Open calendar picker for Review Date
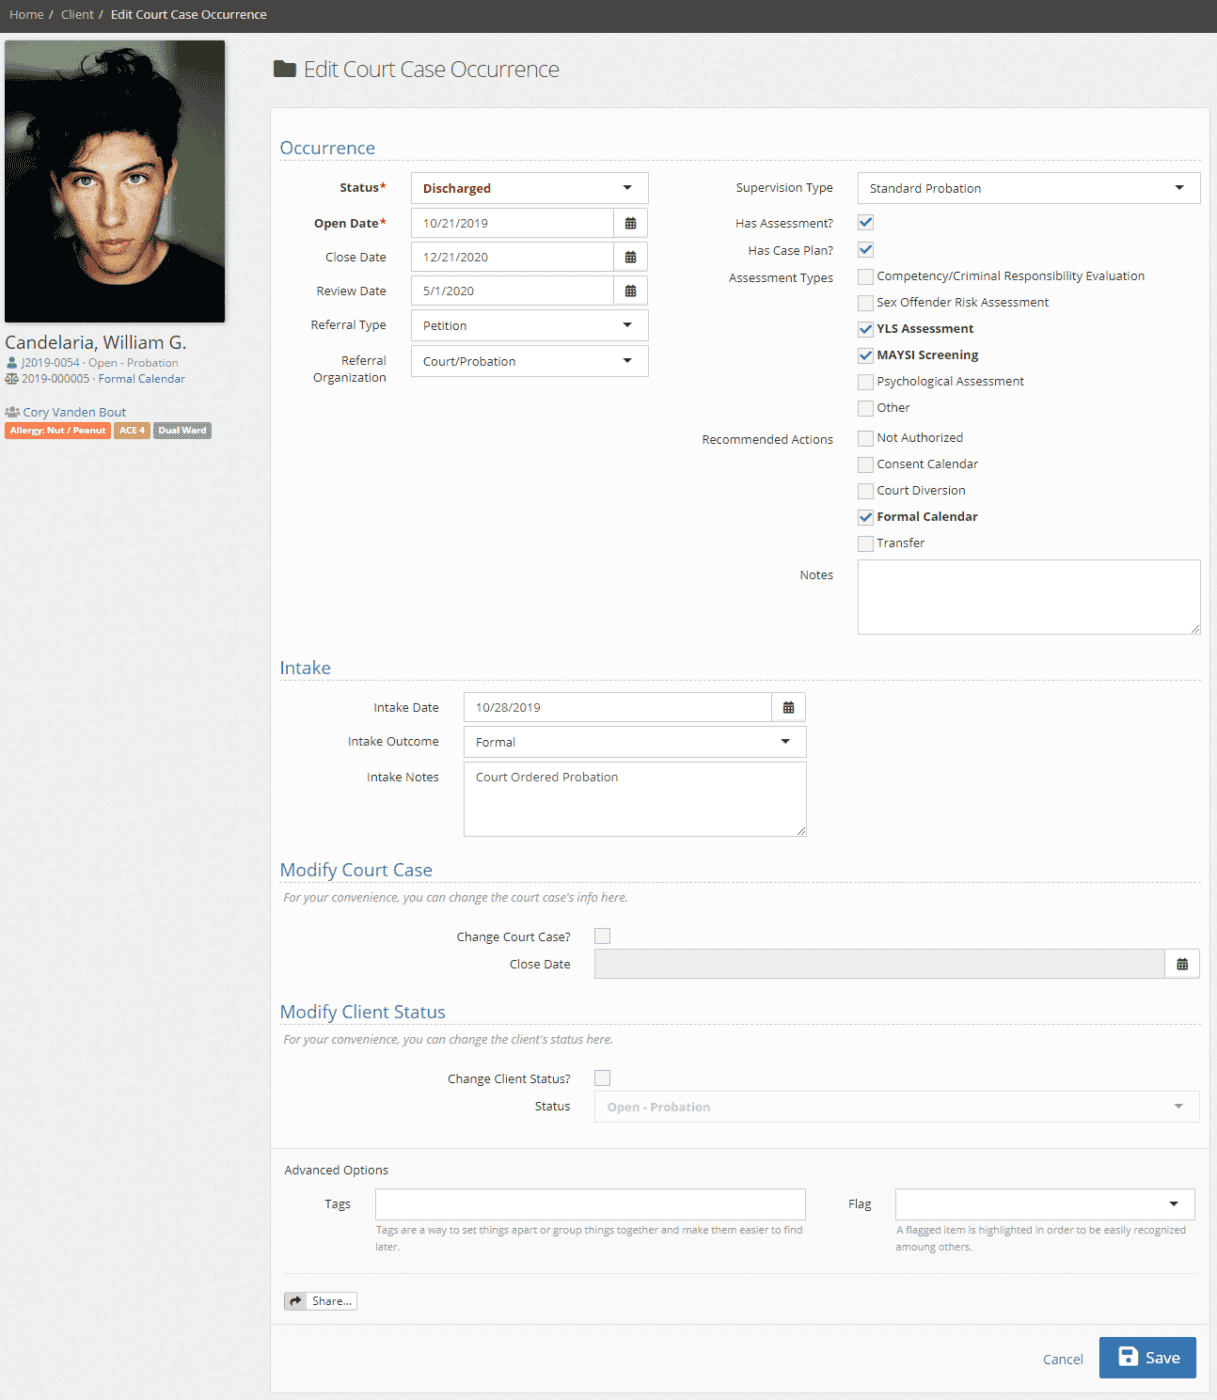Viewport: 1217px width, 1400px height. [630, 291]
